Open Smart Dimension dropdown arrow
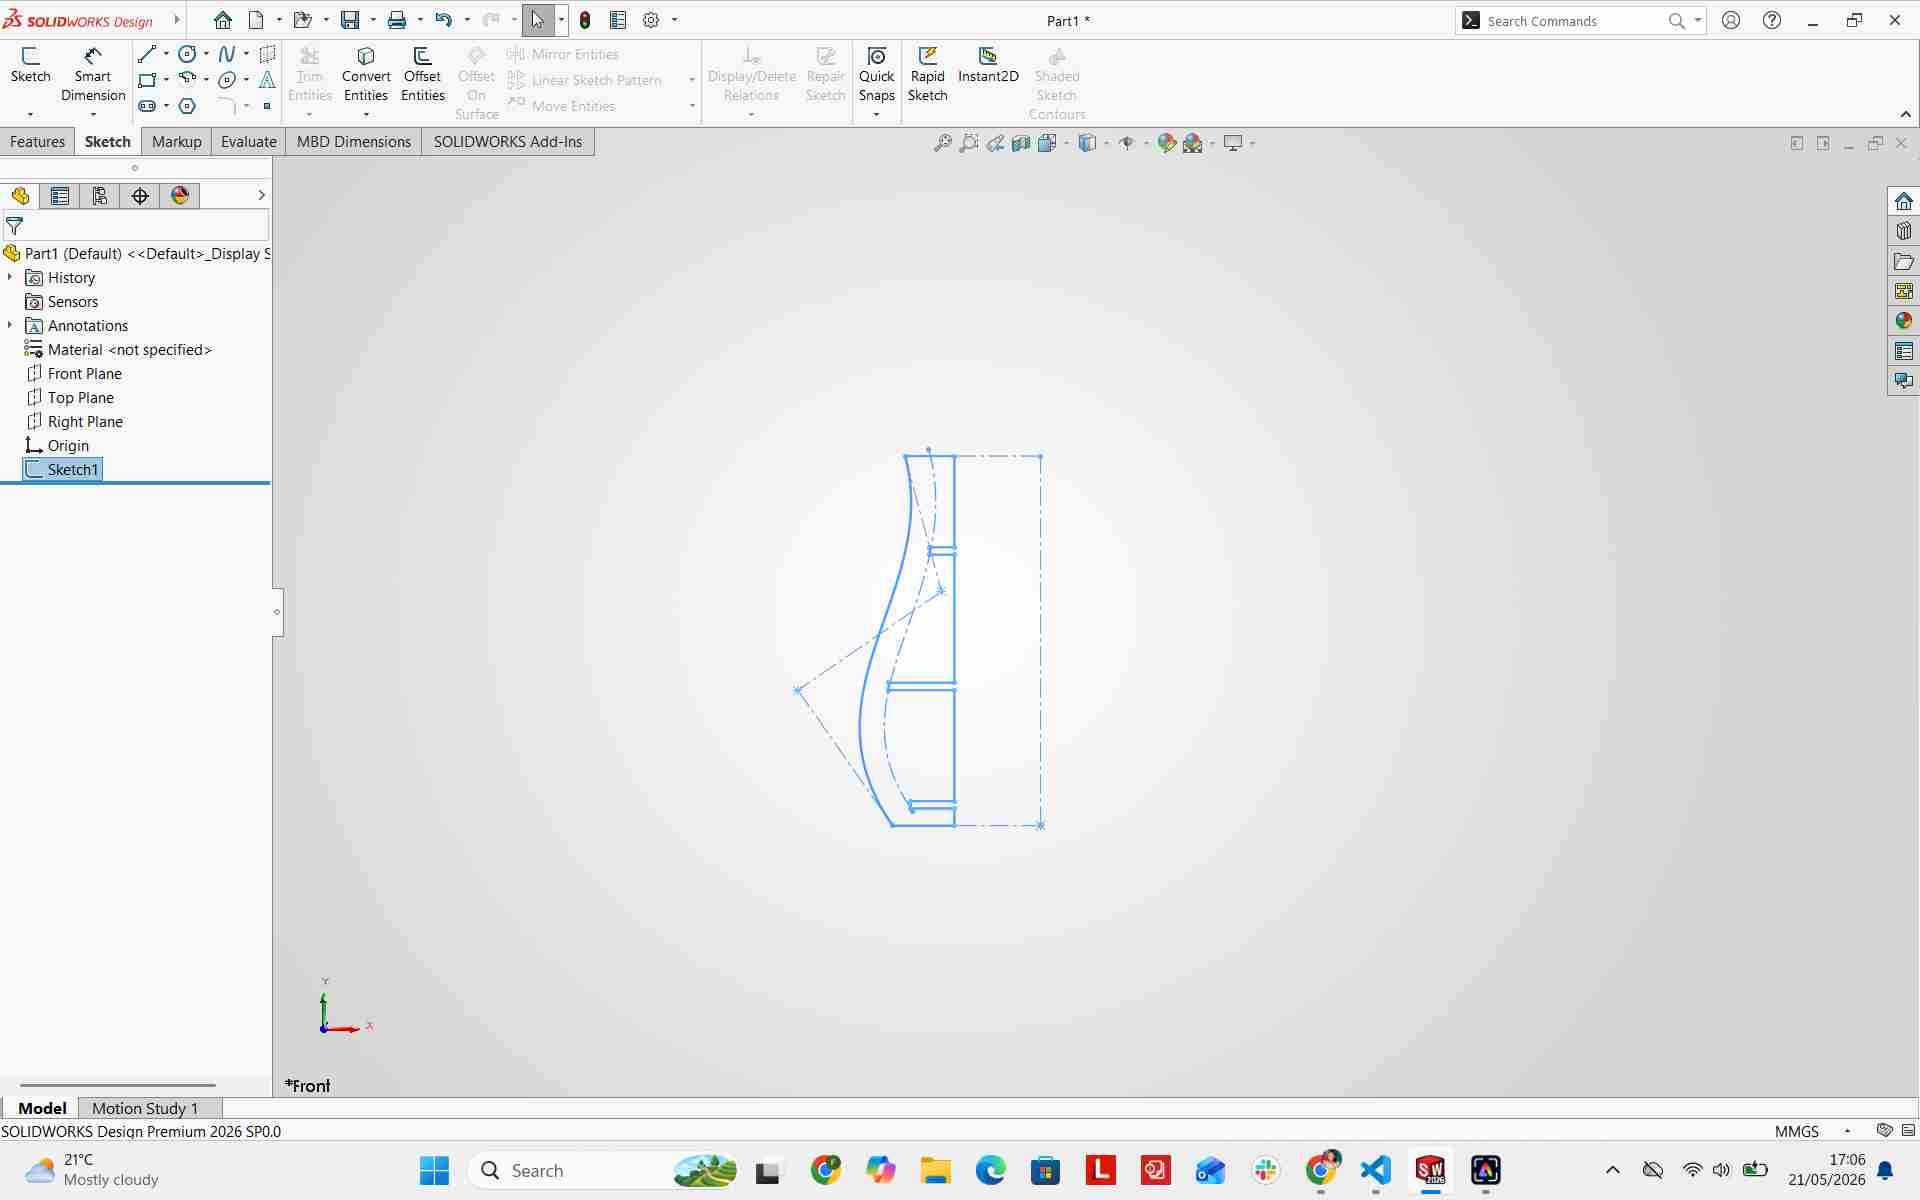Screen dimensions: 1920x1200 93,114
